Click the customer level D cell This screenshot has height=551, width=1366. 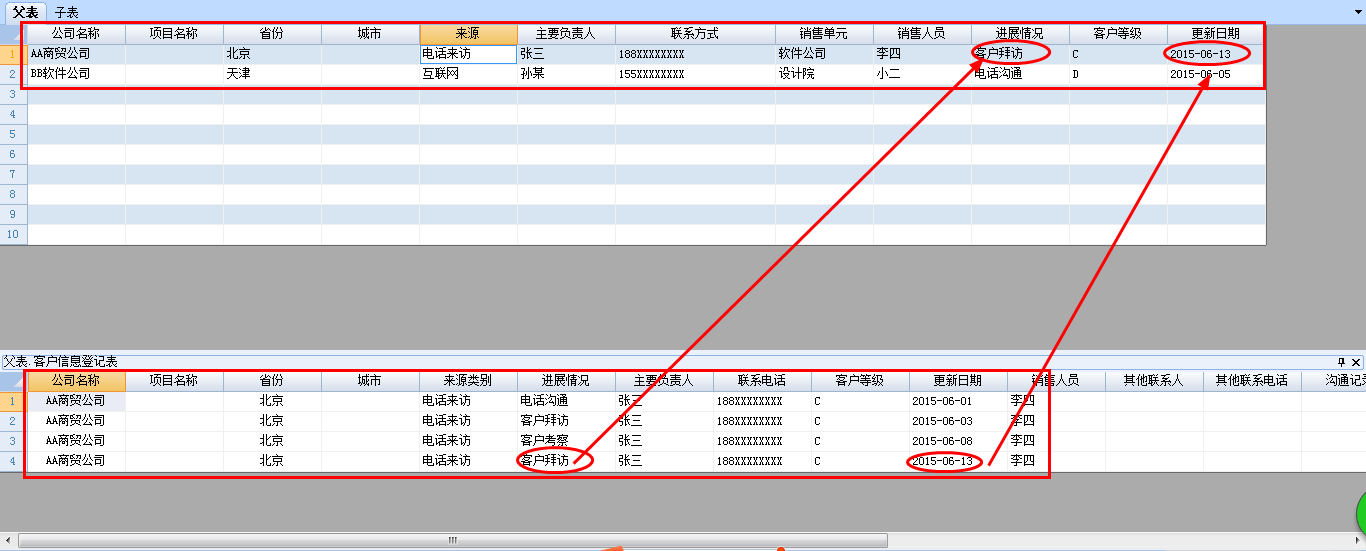(1118, 74)
